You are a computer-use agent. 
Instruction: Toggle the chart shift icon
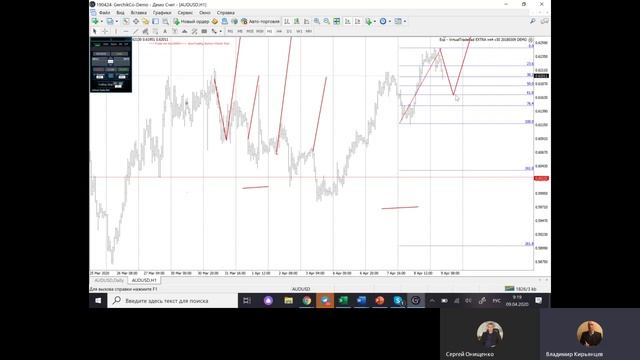tap(358, 21)
